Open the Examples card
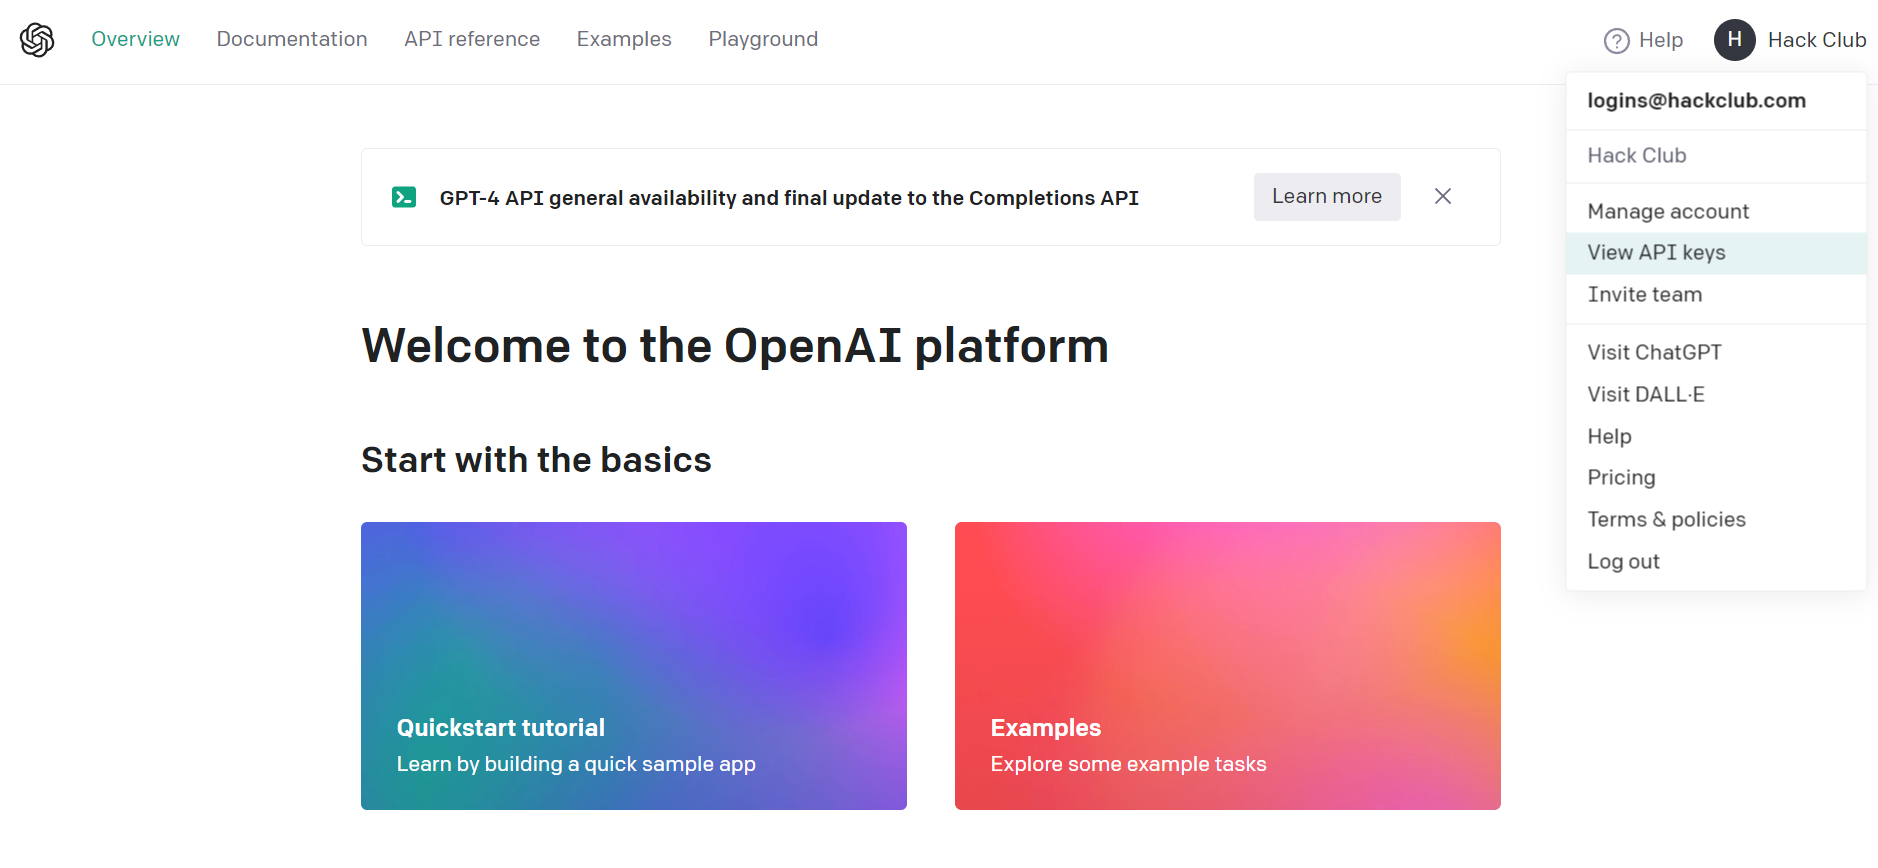 click(x=1228, y=666)
